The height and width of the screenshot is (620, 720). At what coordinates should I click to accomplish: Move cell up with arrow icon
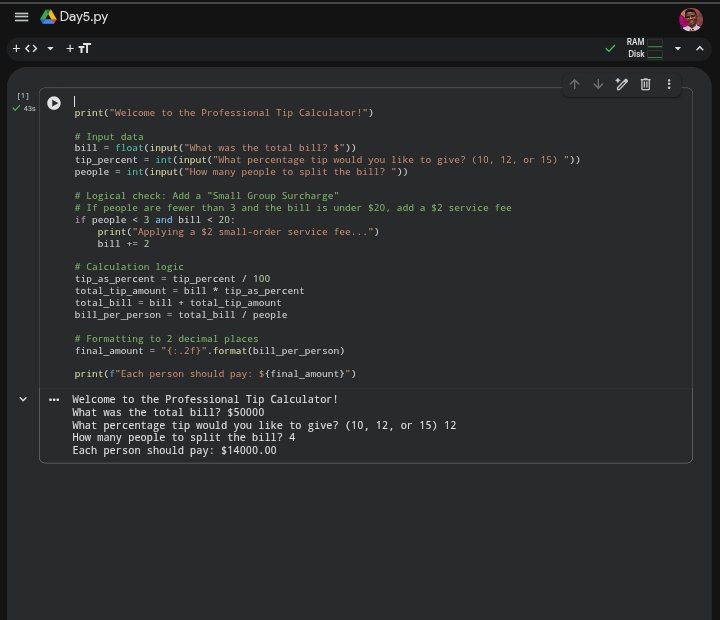coord(574,84)
